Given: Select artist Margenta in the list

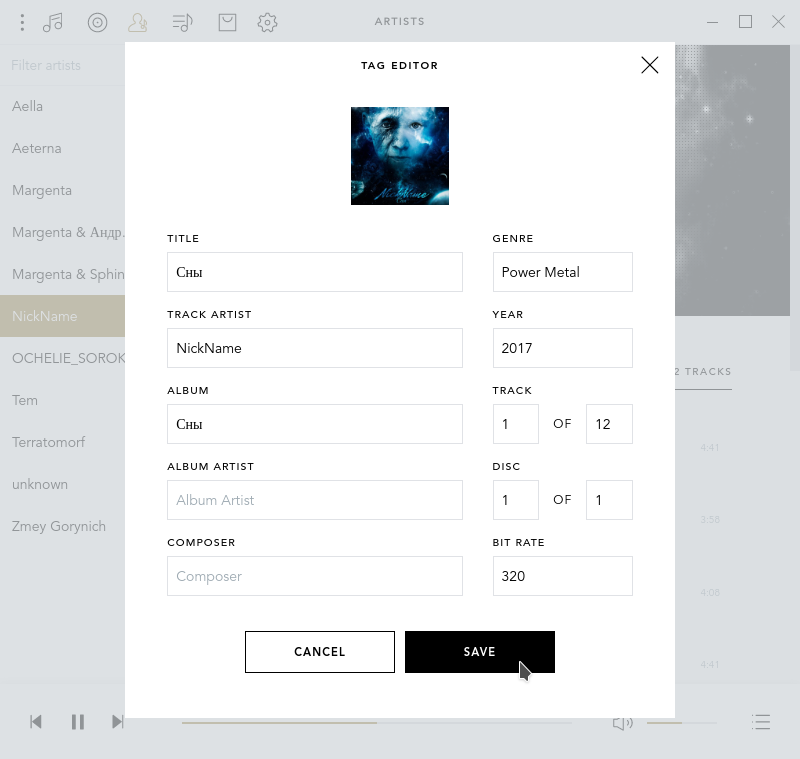Looking at the screenshot, I should coord(62,190).
